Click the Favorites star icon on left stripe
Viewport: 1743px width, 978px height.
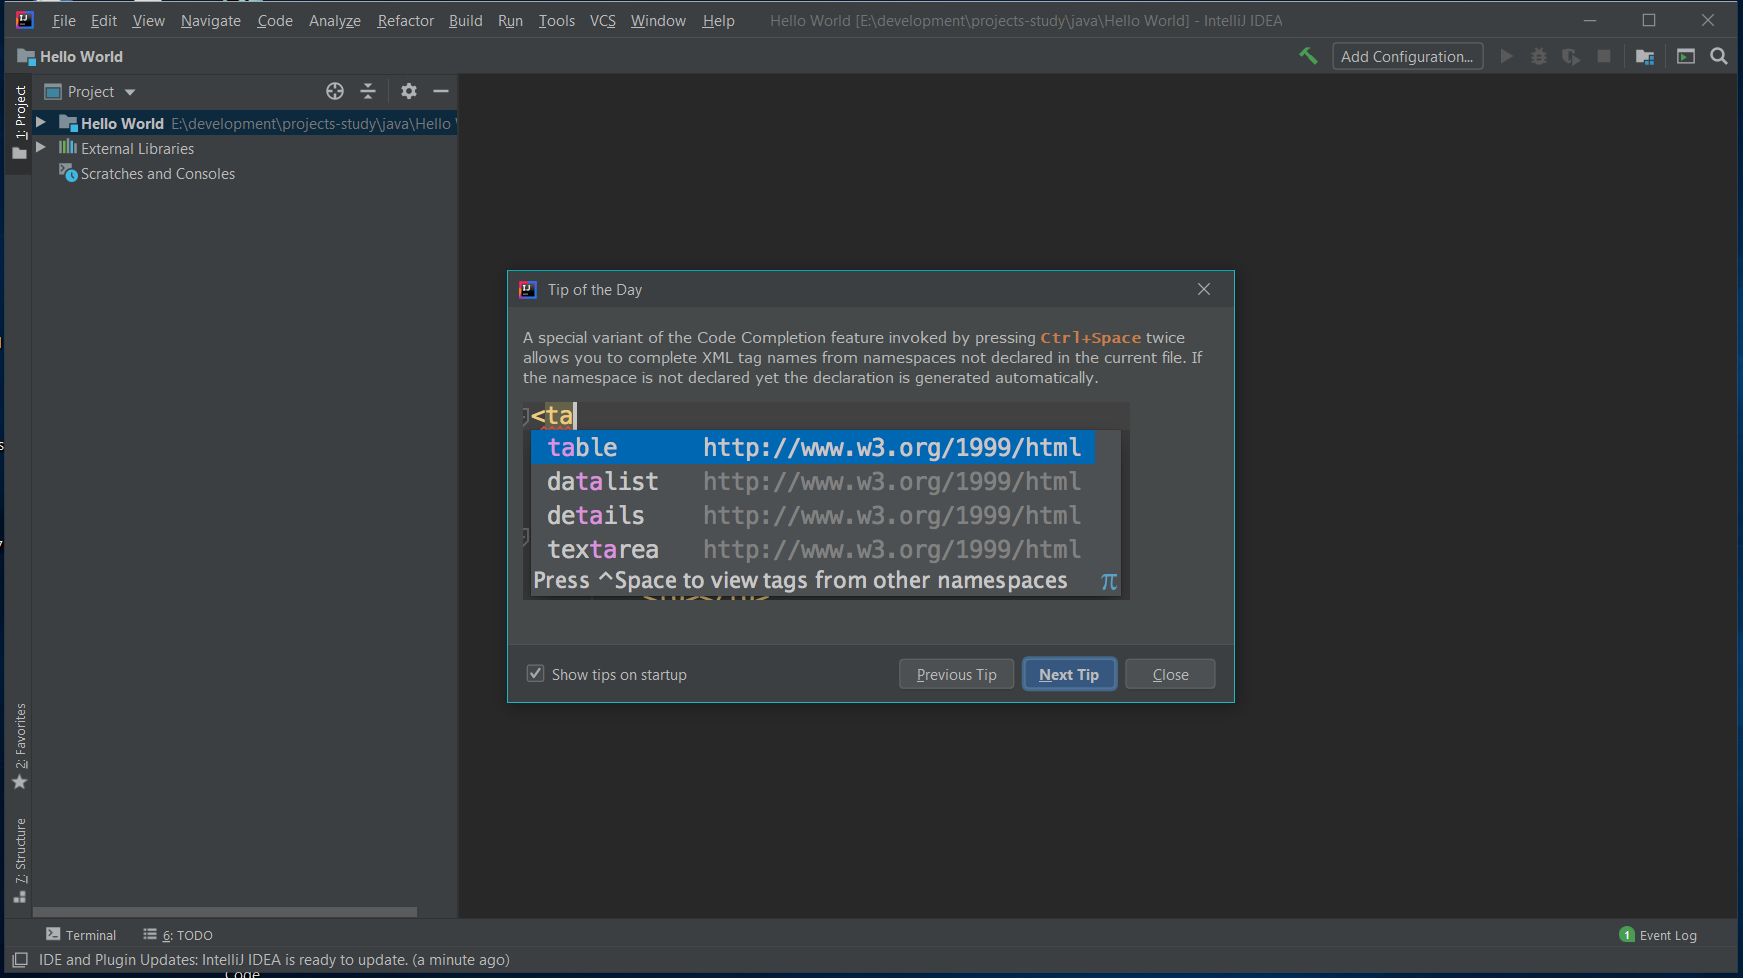point(20,782)
